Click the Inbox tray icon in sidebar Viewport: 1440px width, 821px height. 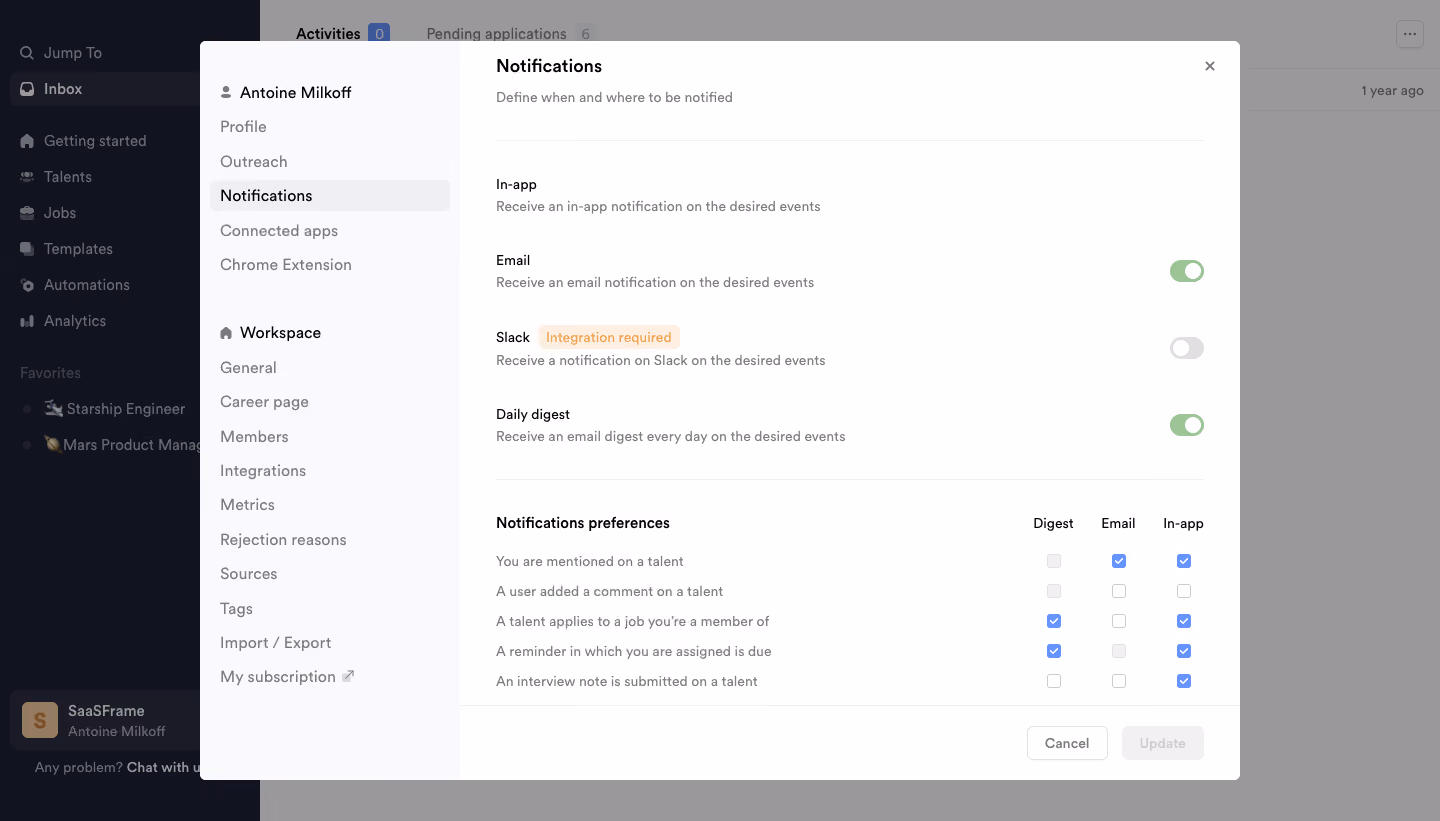pyautogui.click(x=27, y=89)
